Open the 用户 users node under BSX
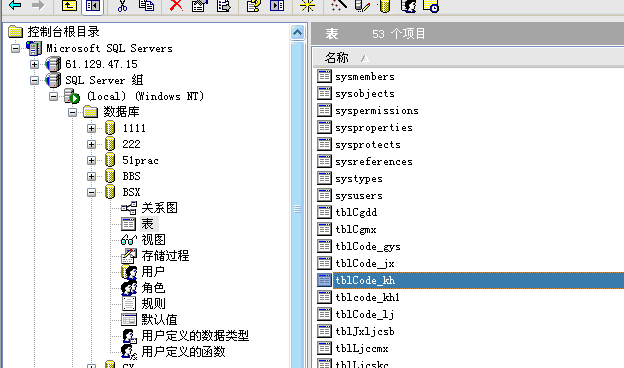The image size is (624, 368). point(153,272)
